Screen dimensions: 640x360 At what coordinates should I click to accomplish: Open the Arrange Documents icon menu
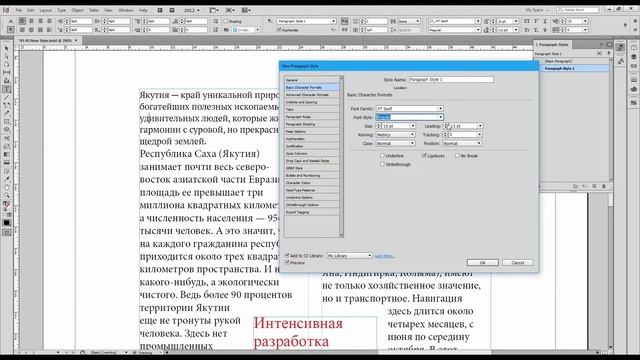247,10
